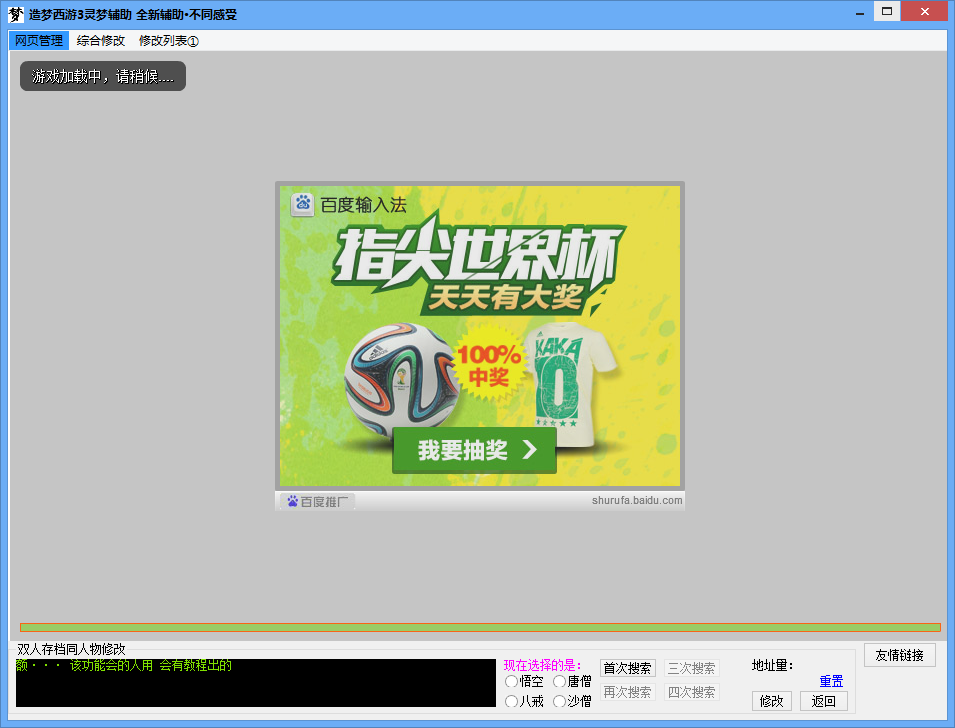Viewport: 955px width, 728px height.
Task: Click the 修改 button
Action: pyautogui.click(x=772, y=701)
